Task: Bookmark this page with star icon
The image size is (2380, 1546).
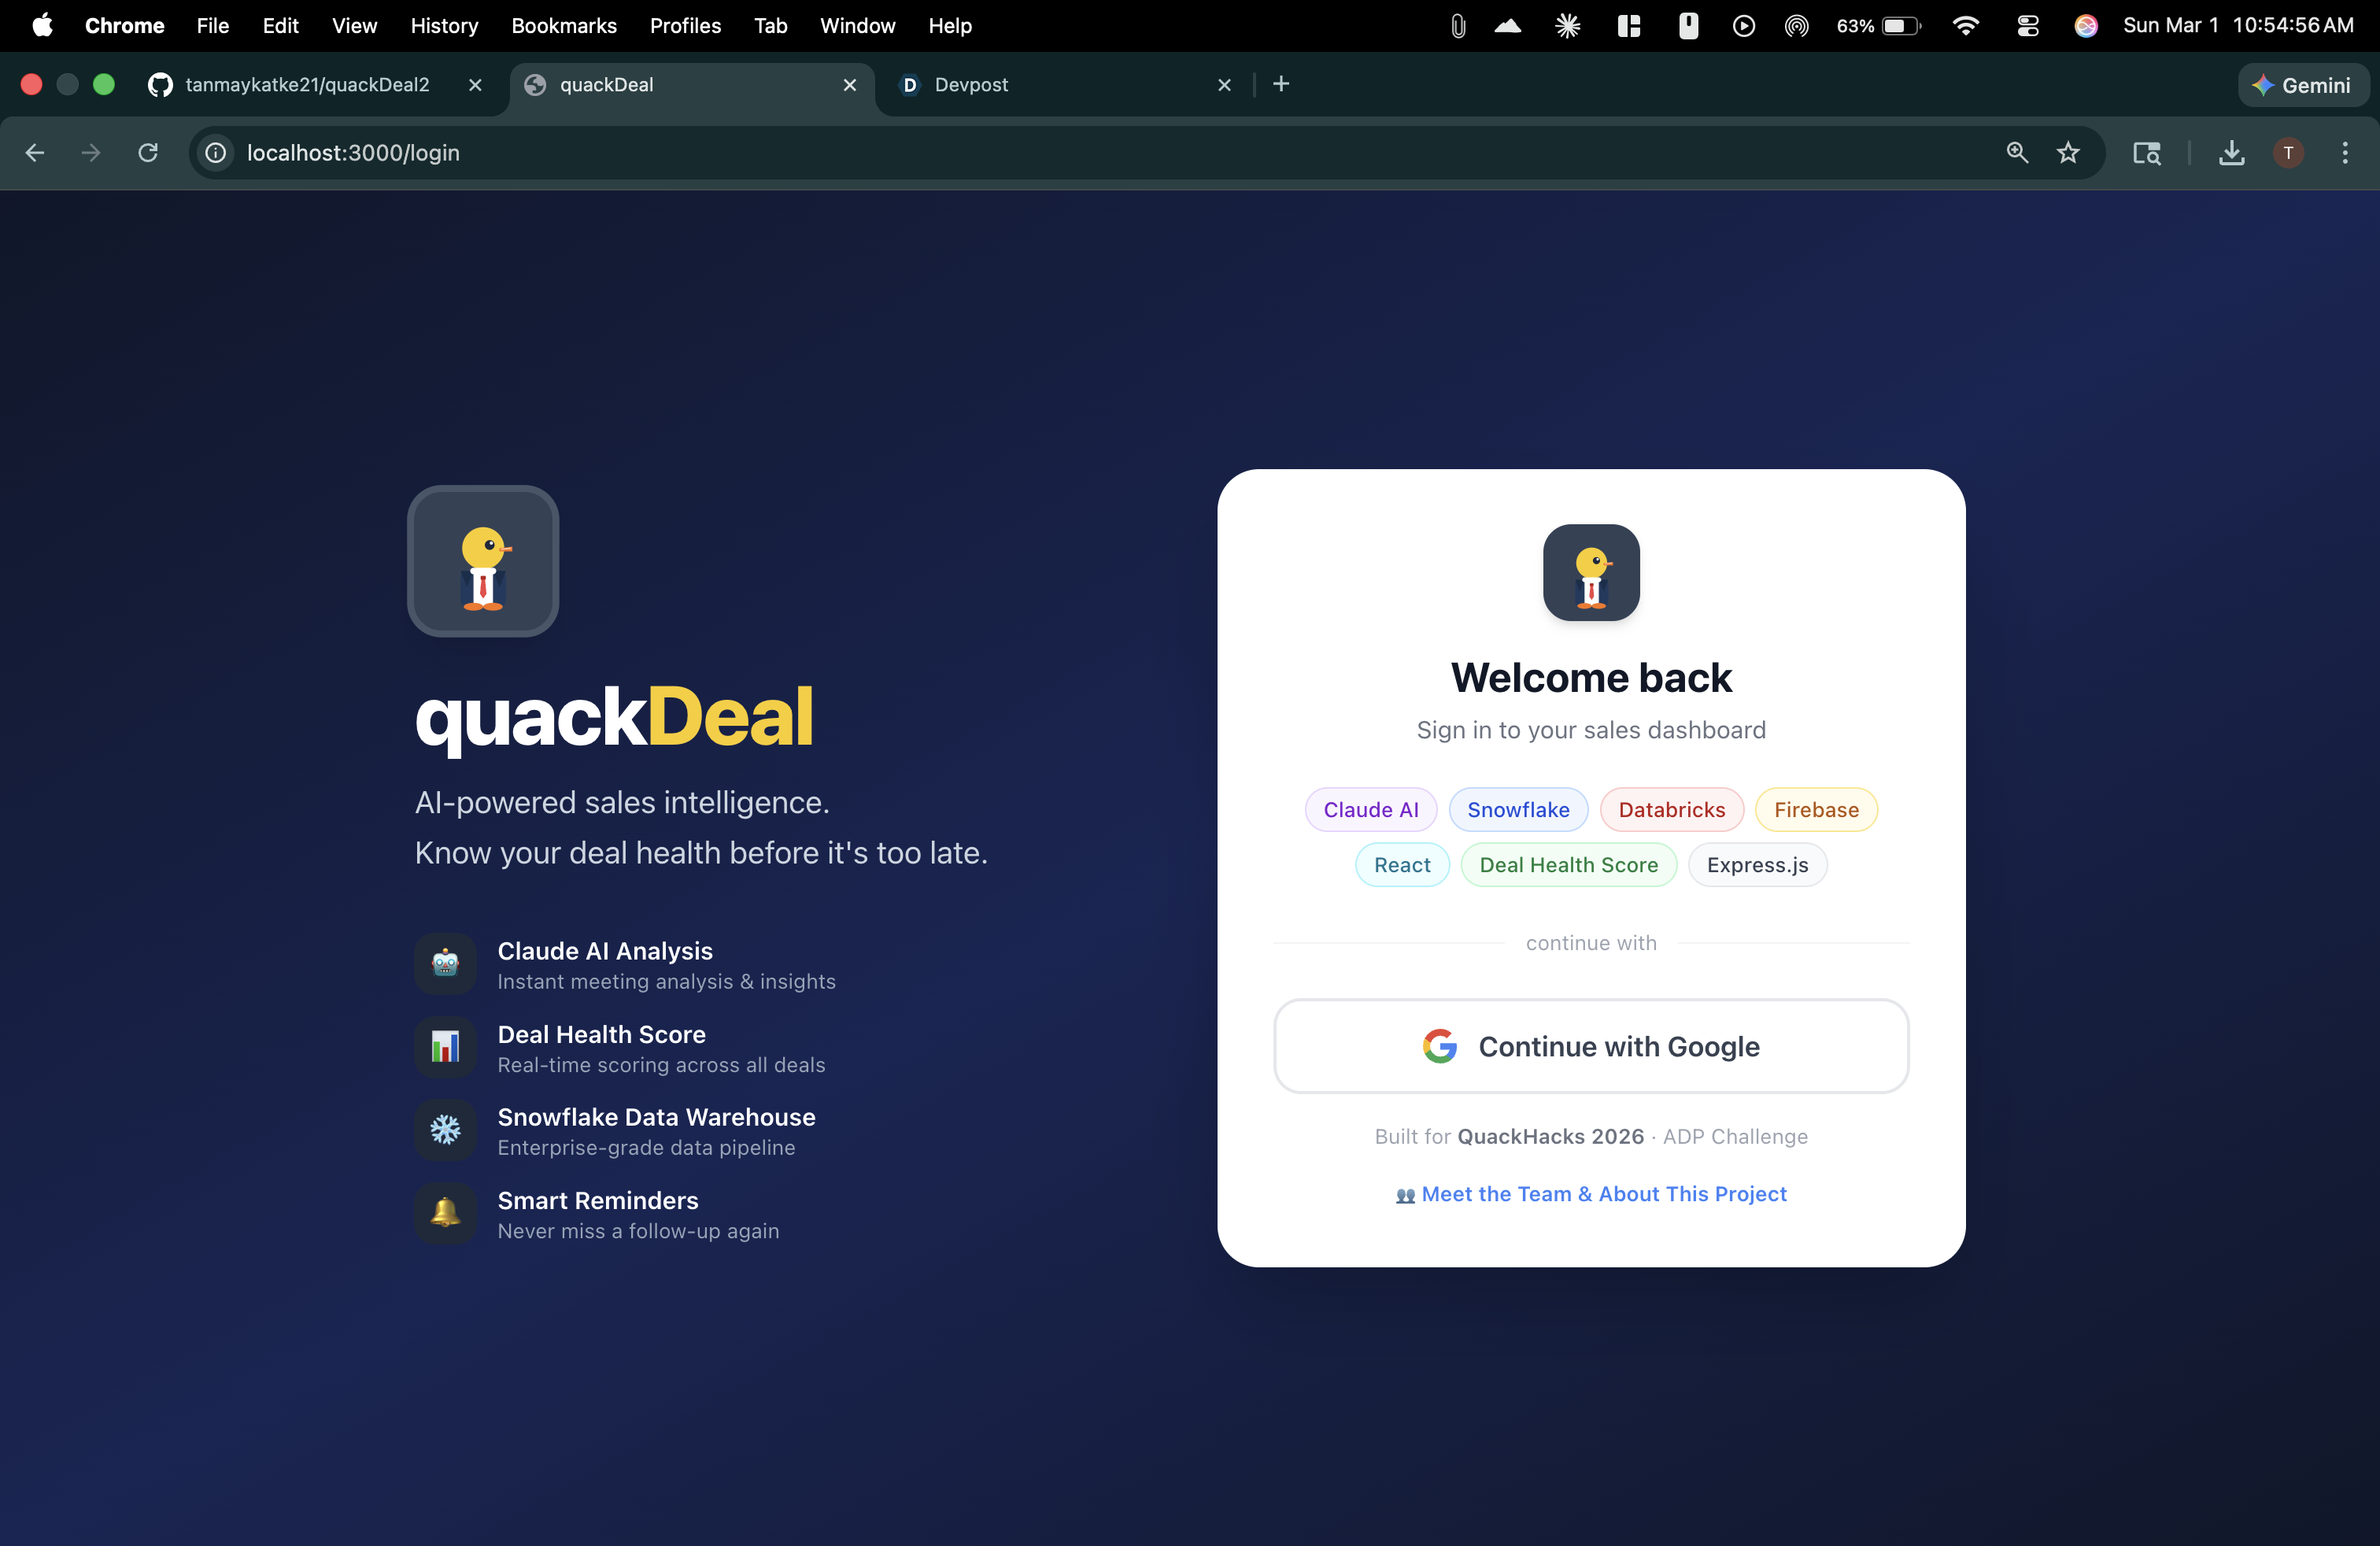Action: (x=2068, y=153)
